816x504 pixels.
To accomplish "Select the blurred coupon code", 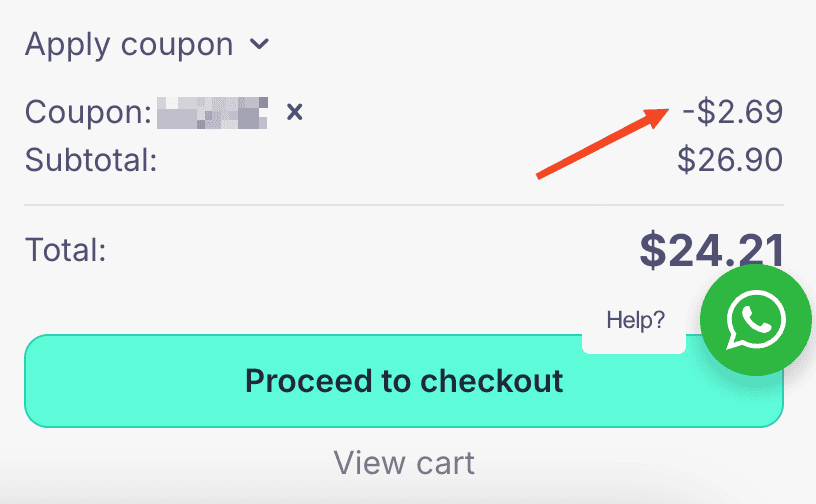I will pyautogui.click(x=212, y=111).
